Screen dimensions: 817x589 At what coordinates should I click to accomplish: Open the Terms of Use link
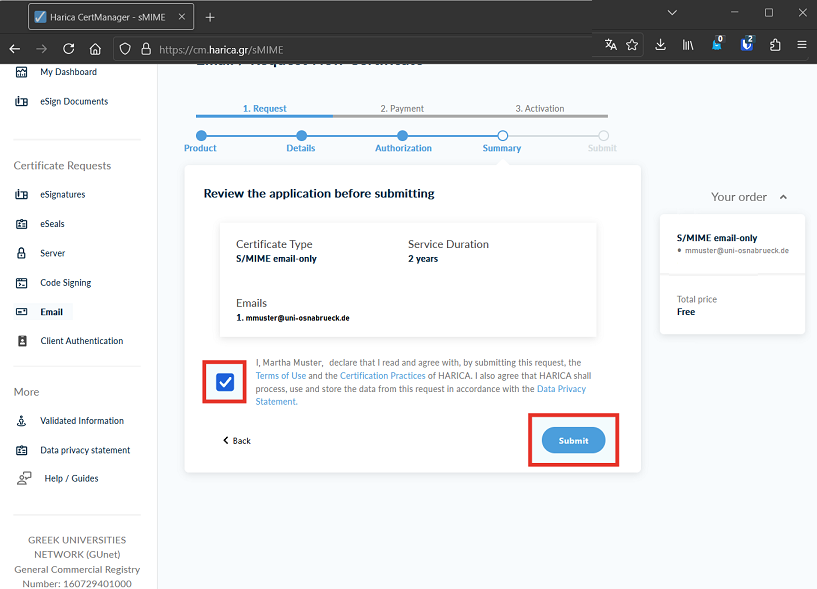click(x=281, y=376)
